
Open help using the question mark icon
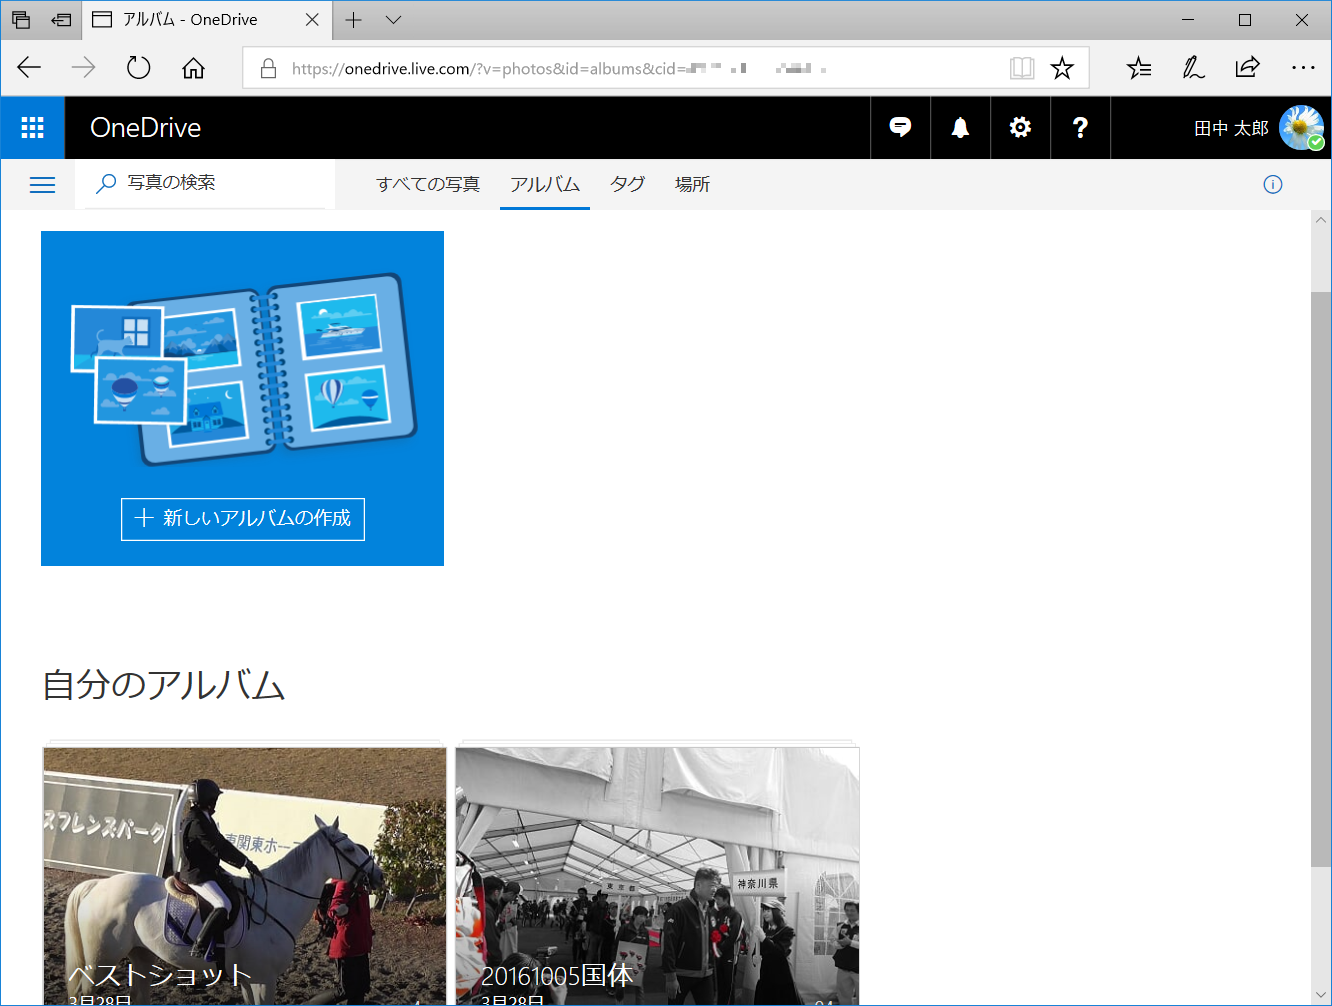[x=1079, y=127]
